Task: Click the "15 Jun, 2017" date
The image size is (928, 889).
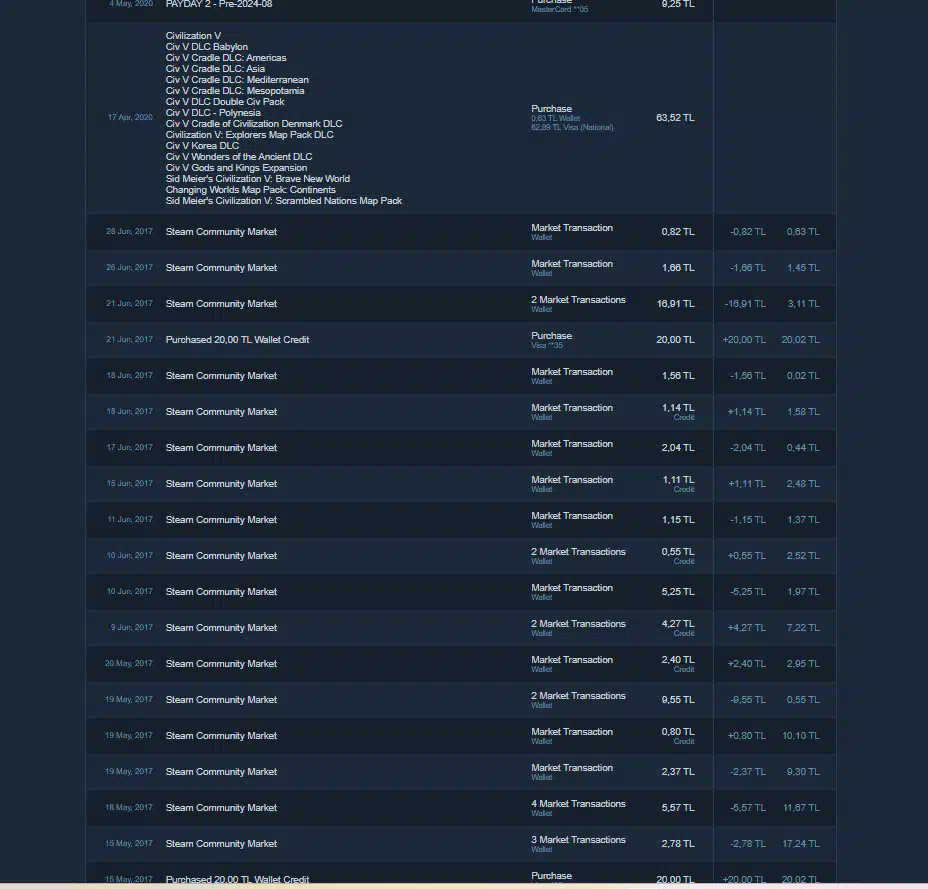Action: click(x=130, y=484)
